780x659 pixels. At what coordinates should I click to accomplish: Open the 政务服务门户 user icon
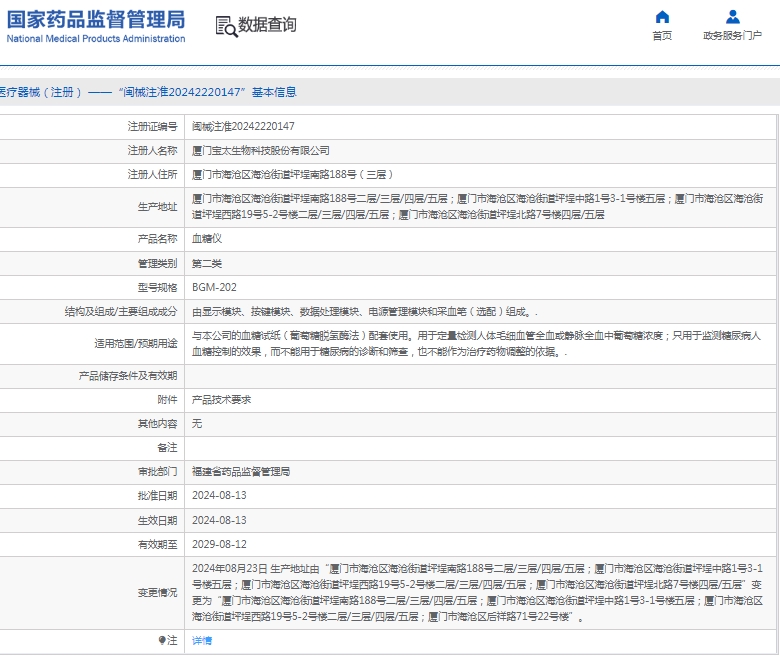point(732,17)
